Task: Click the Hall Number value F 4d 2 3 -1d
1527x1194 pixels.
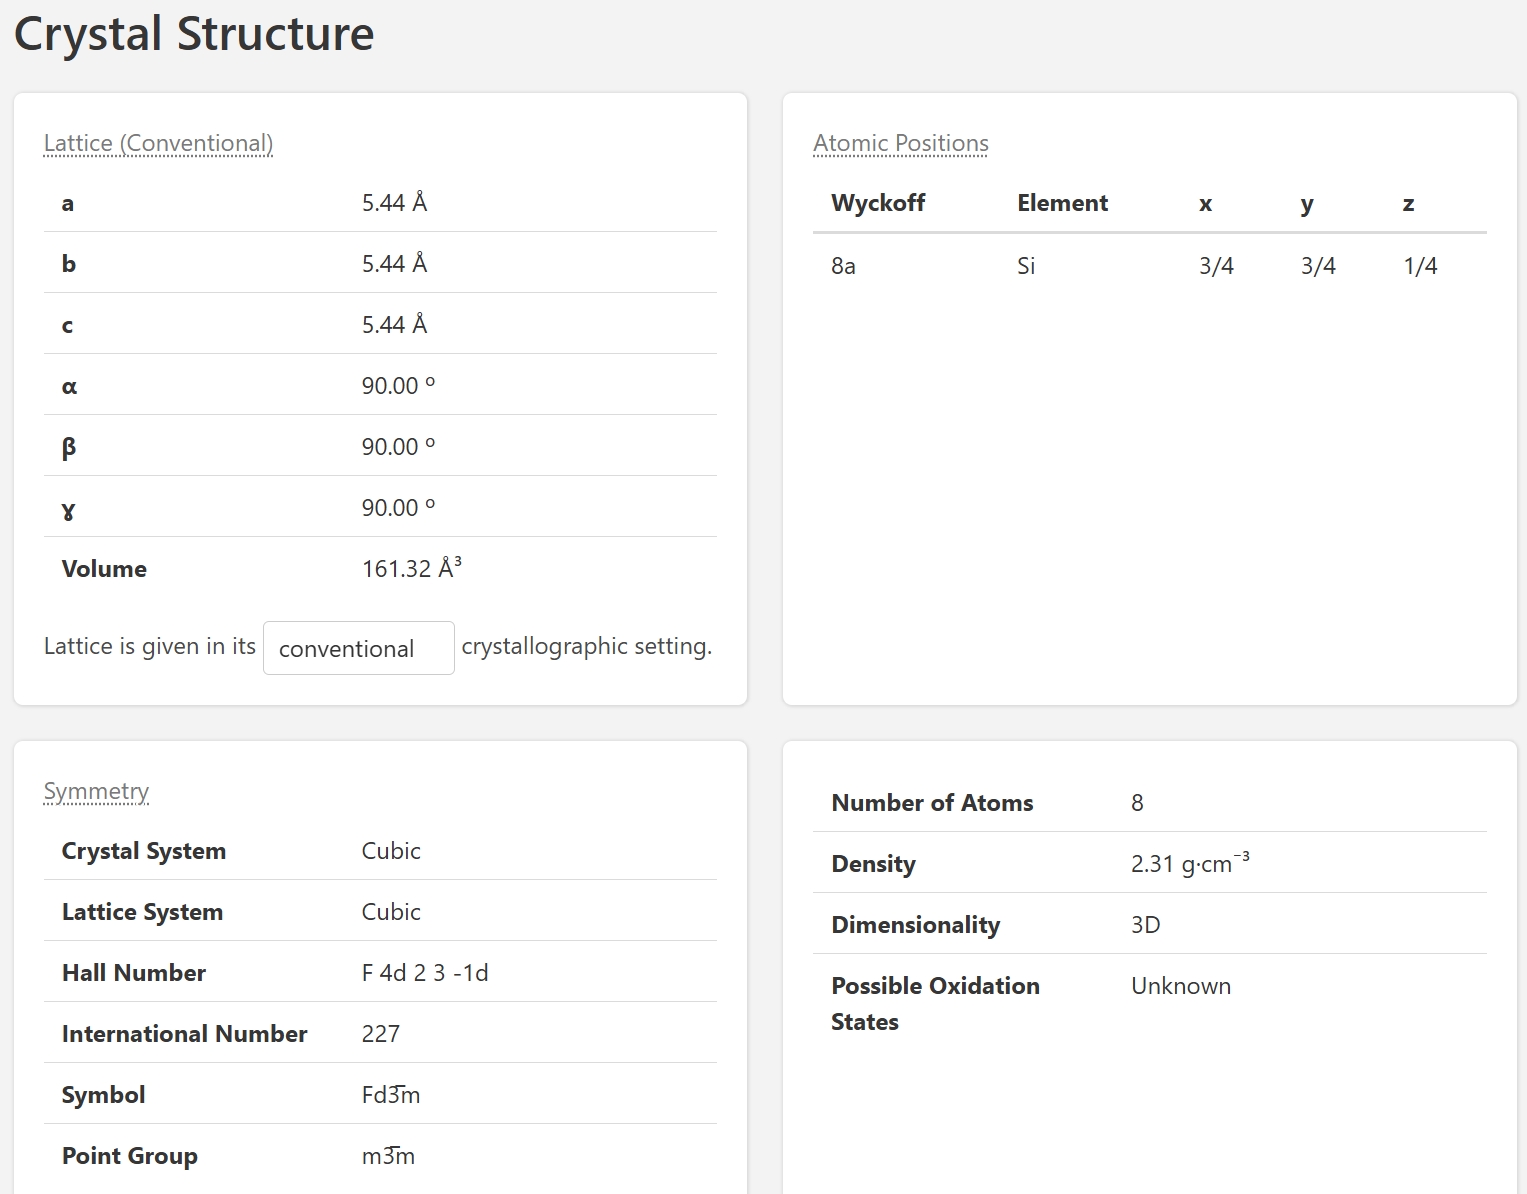Action: pyautogui.click(x=425, y=973)
